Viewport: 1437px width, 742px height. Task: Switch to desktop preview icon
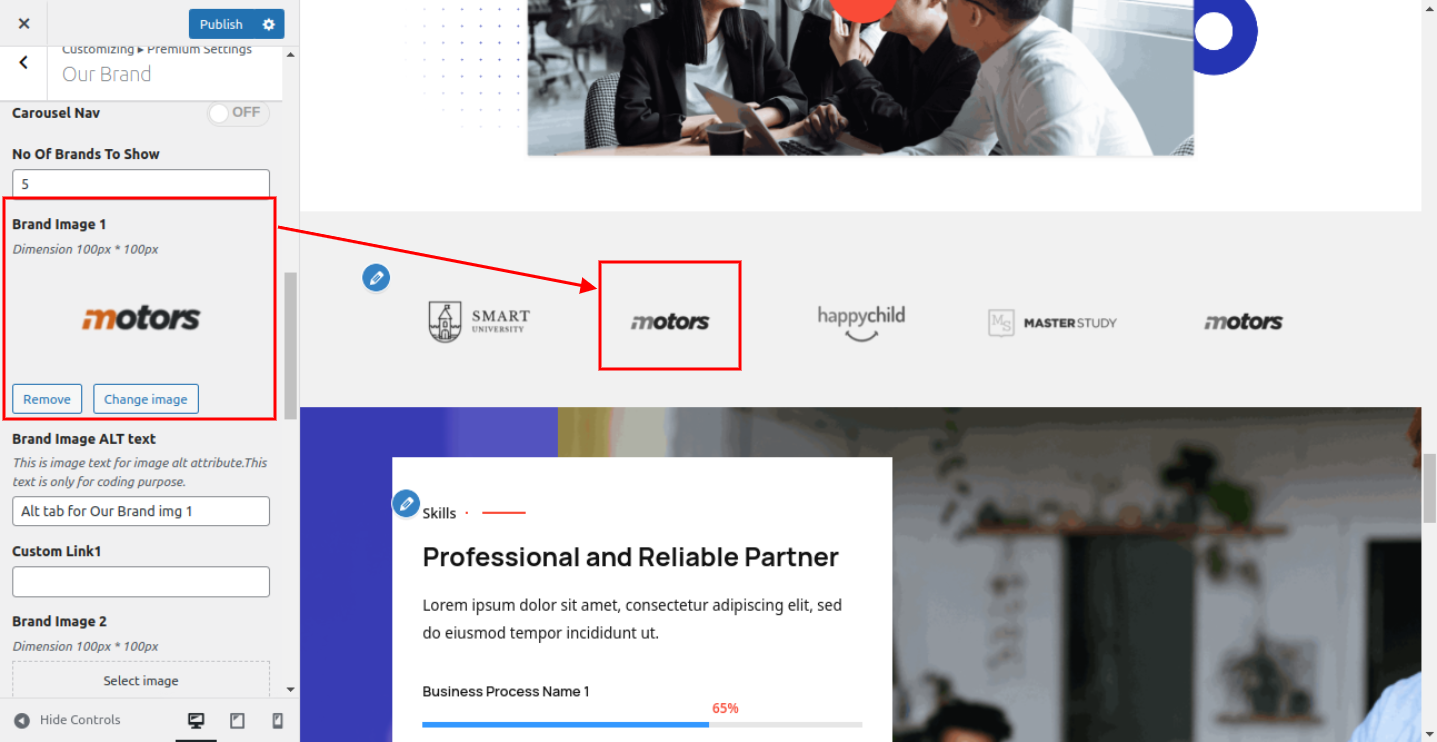click(196, 720)
